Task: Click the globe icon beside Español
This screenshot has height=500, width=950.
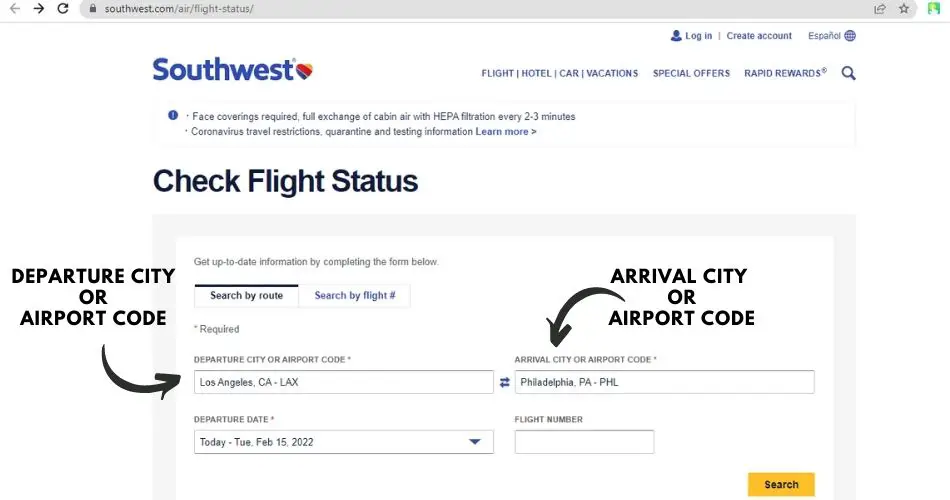Action: (x=850, y=36)
